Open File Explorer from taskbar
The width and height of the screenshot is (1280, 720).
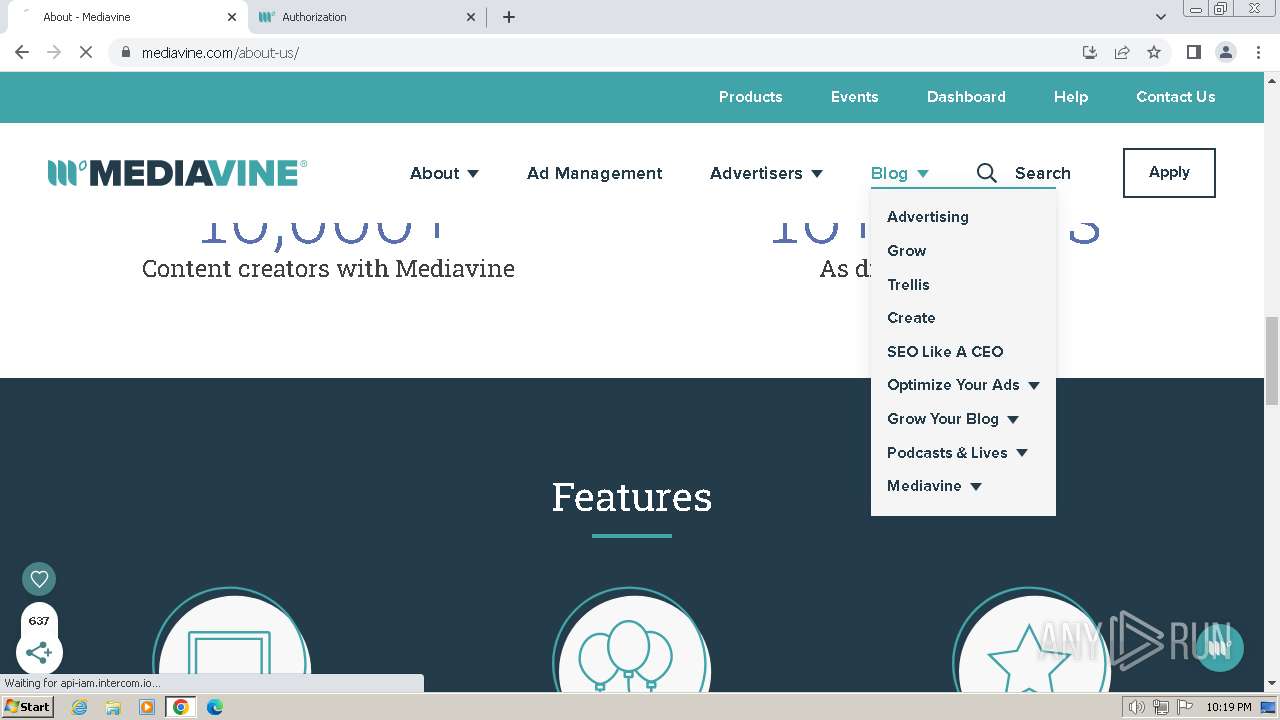[113, 707]
